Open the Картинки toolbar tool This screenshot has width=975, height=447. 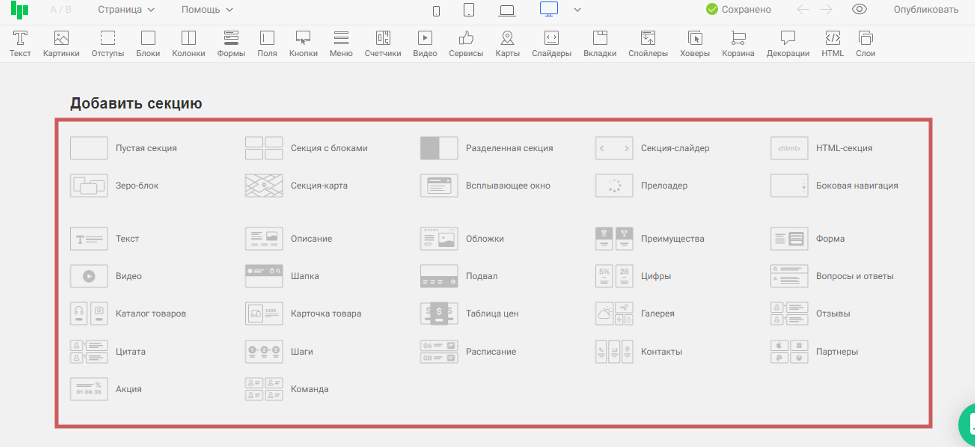61,44
